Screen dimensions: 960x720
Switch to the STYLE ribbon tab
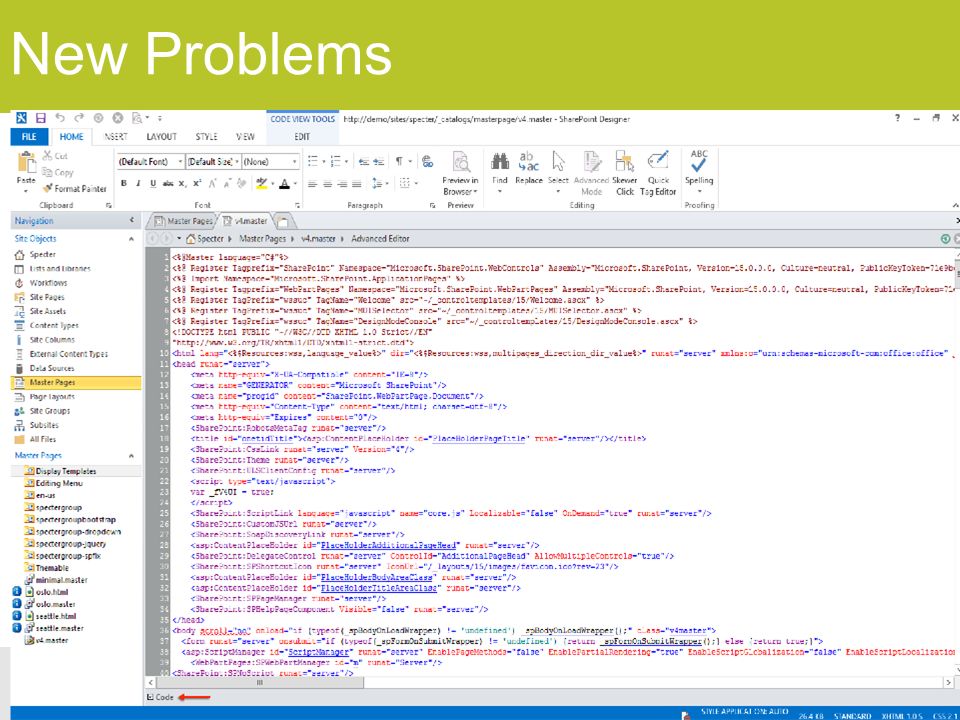pyautogui.click(x=206, y=137)
